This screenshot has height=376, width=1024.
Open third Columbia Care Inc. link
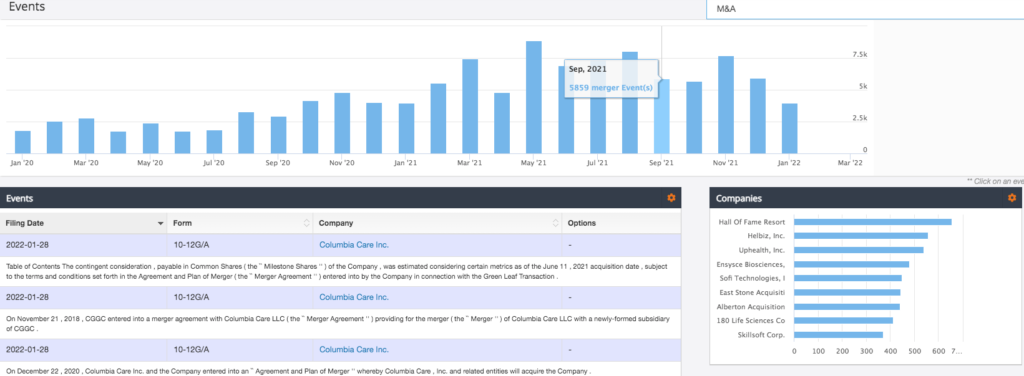click(x=353, y=349)
